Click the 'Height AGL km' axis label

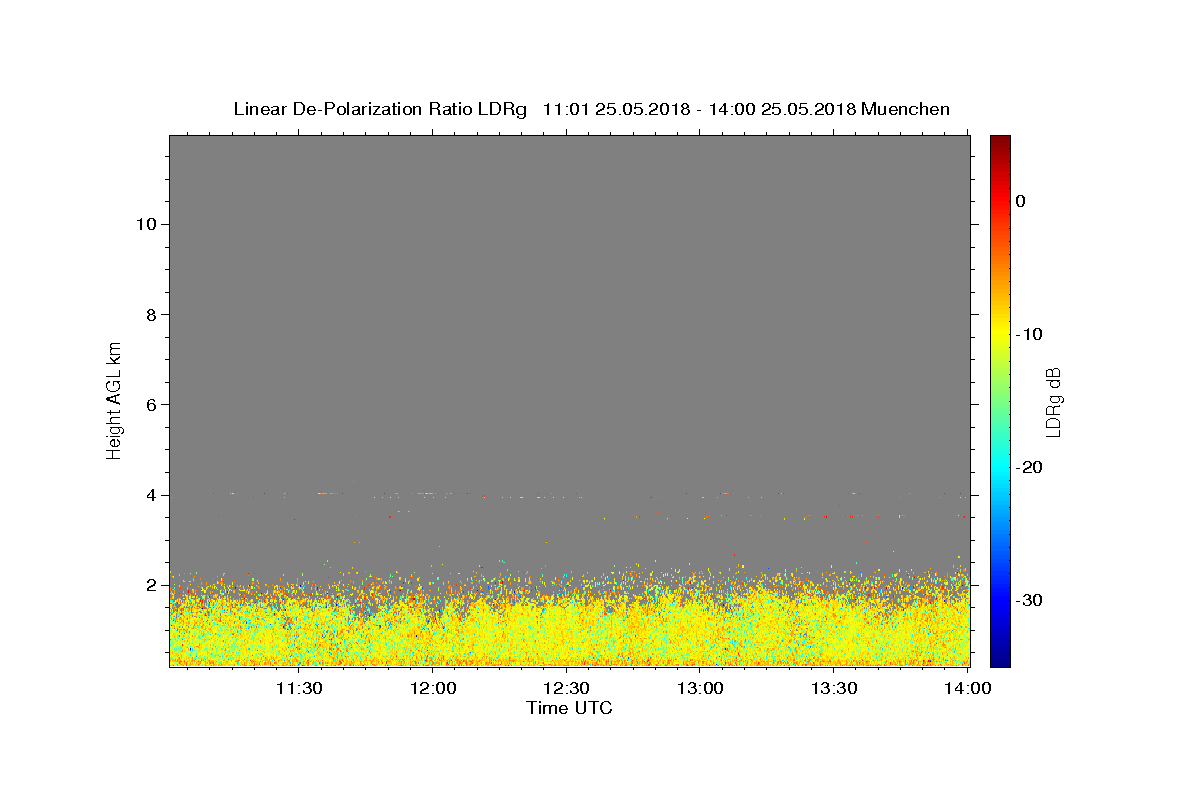pos(115,400)
